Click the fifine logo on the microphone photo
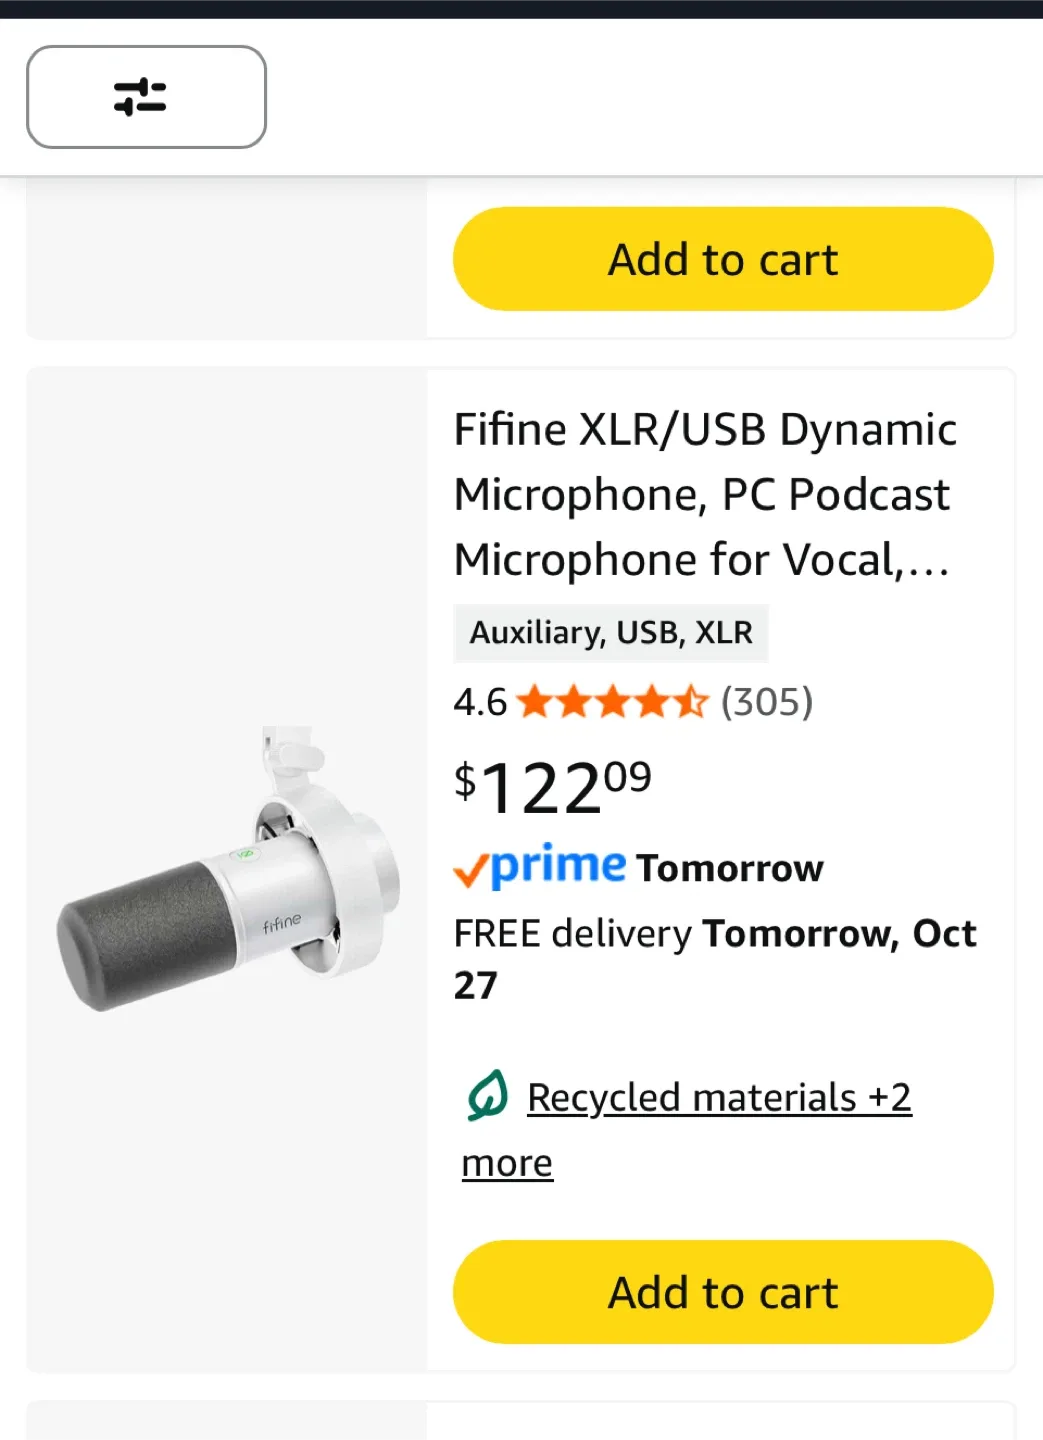The height and width of the screenshot is (1440, 1043). coord(282,921)
